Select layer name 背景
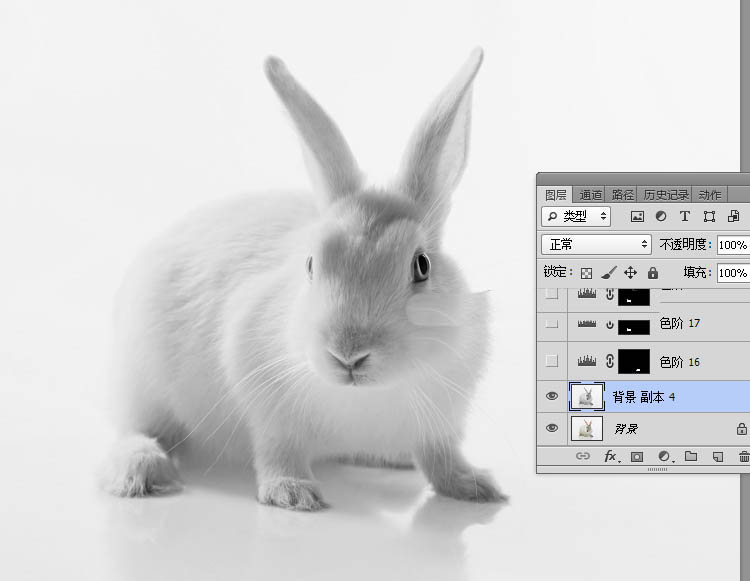This screenshot has width=750, height=581. click(626, 429)
